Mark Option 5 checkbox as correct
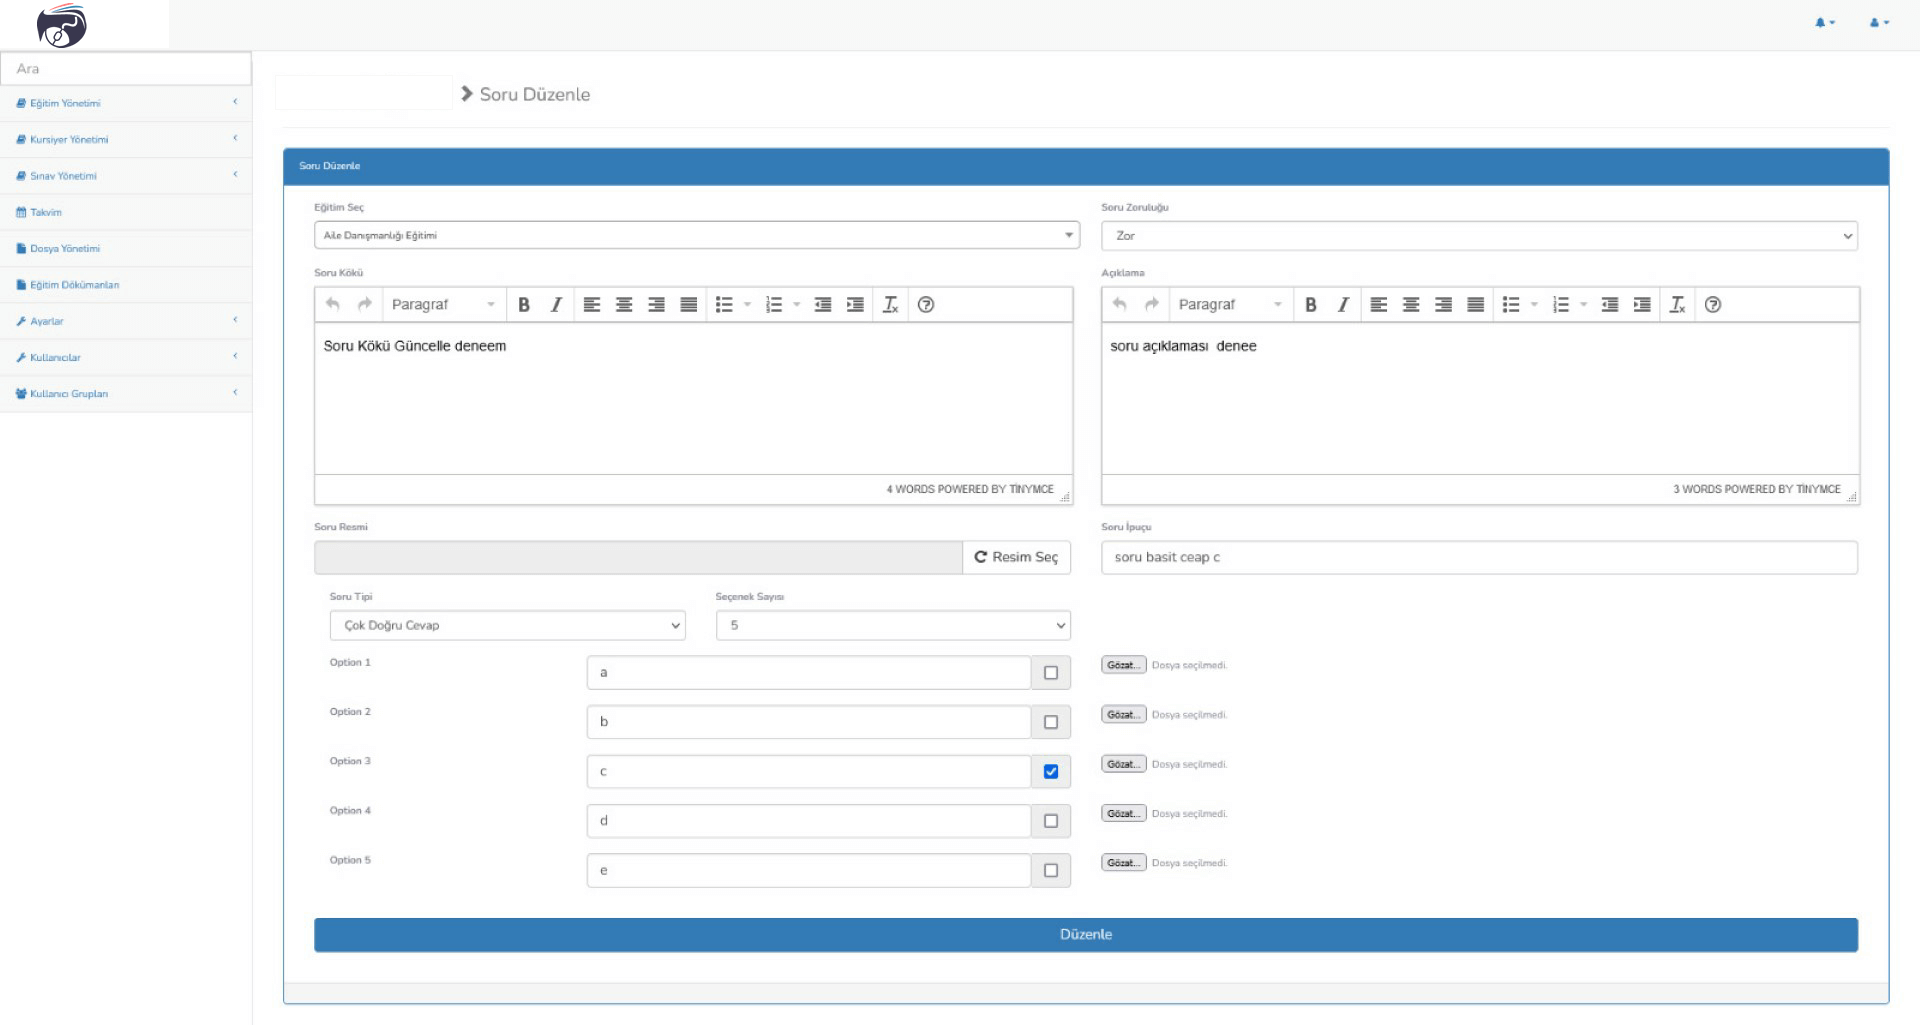 tap(1050, 871)
